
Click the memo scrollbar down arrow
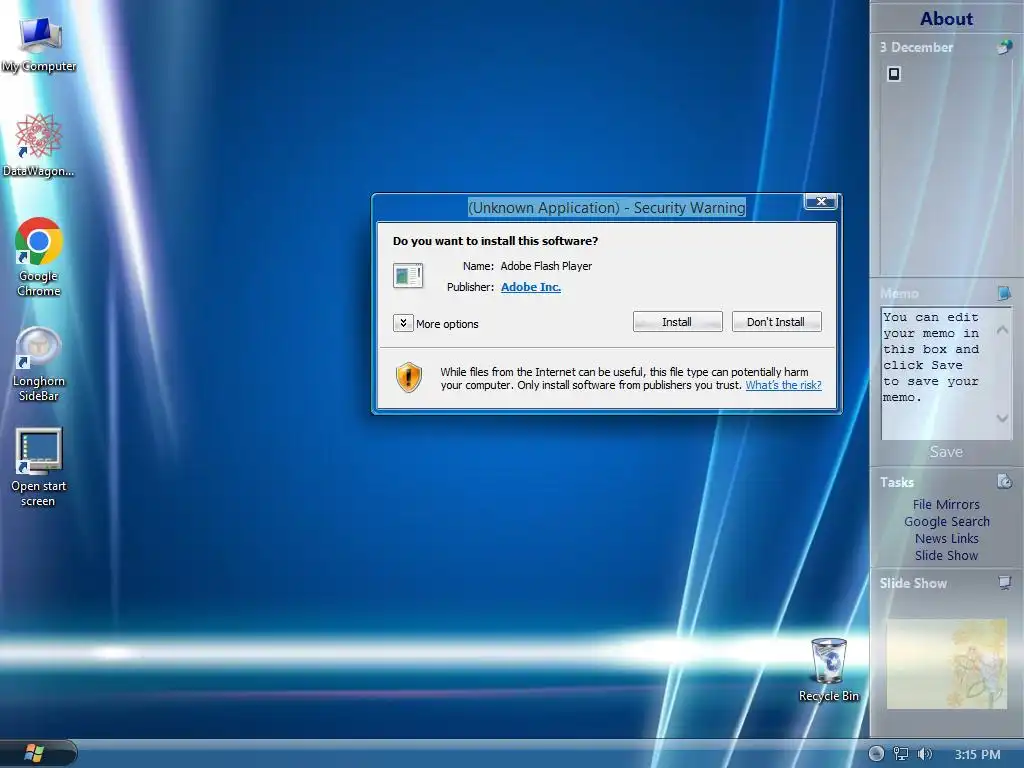1002,418
